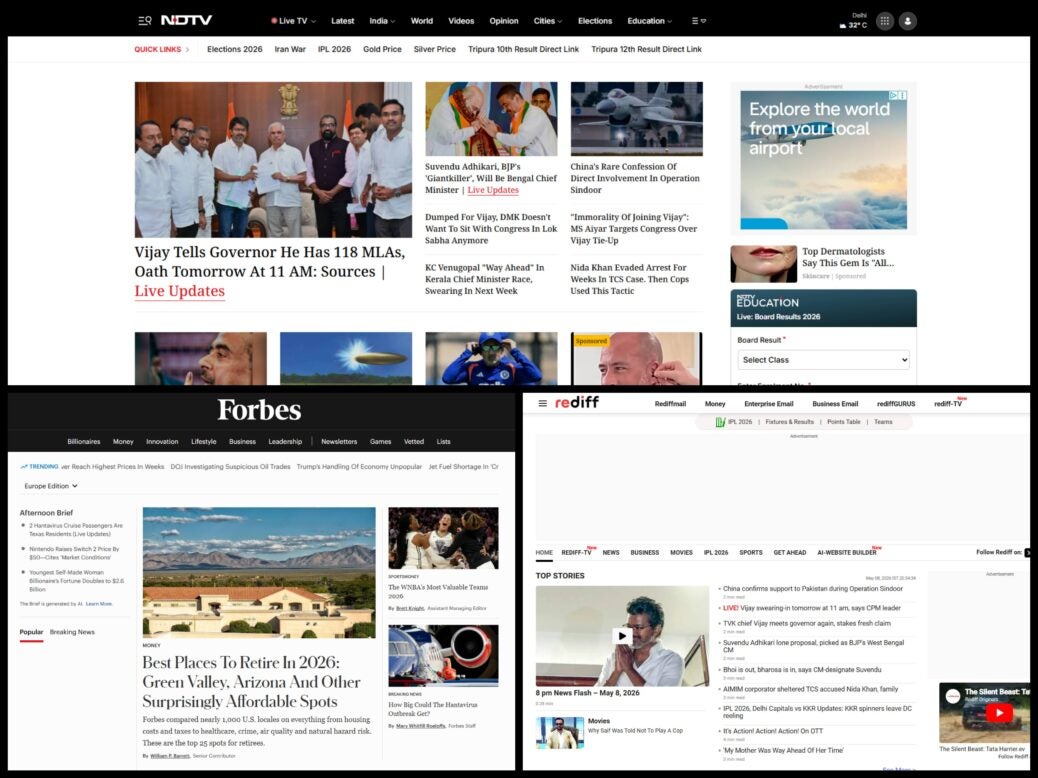The height and width of the screenshot is (778, 1038).
Task: Open NDTV Elections menu item
Action: 594,21
